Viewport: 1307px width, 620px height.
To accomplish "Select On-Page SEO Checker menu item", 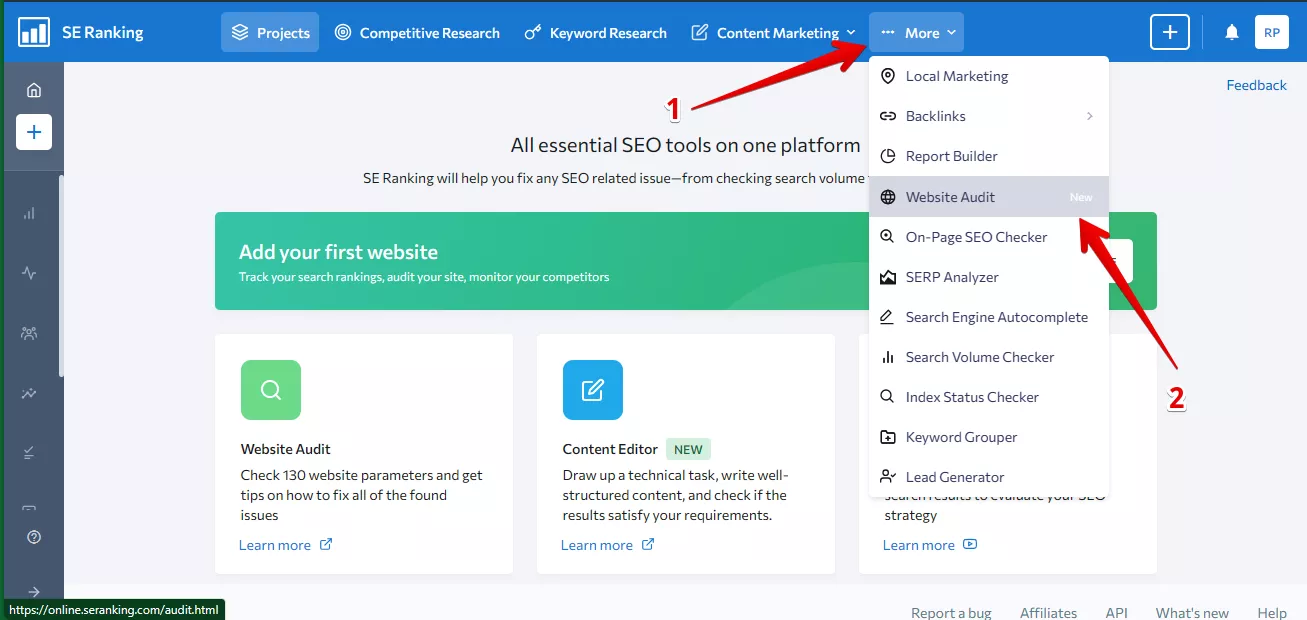I will 989,237.
